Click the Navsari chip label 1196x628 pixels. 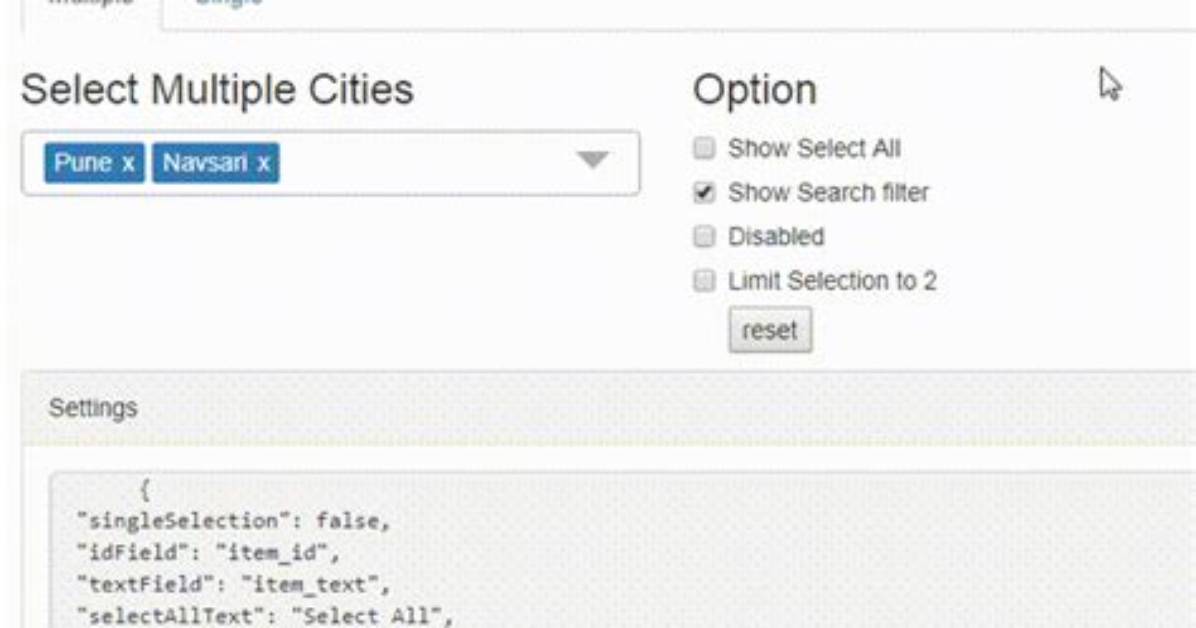(204, 163)
